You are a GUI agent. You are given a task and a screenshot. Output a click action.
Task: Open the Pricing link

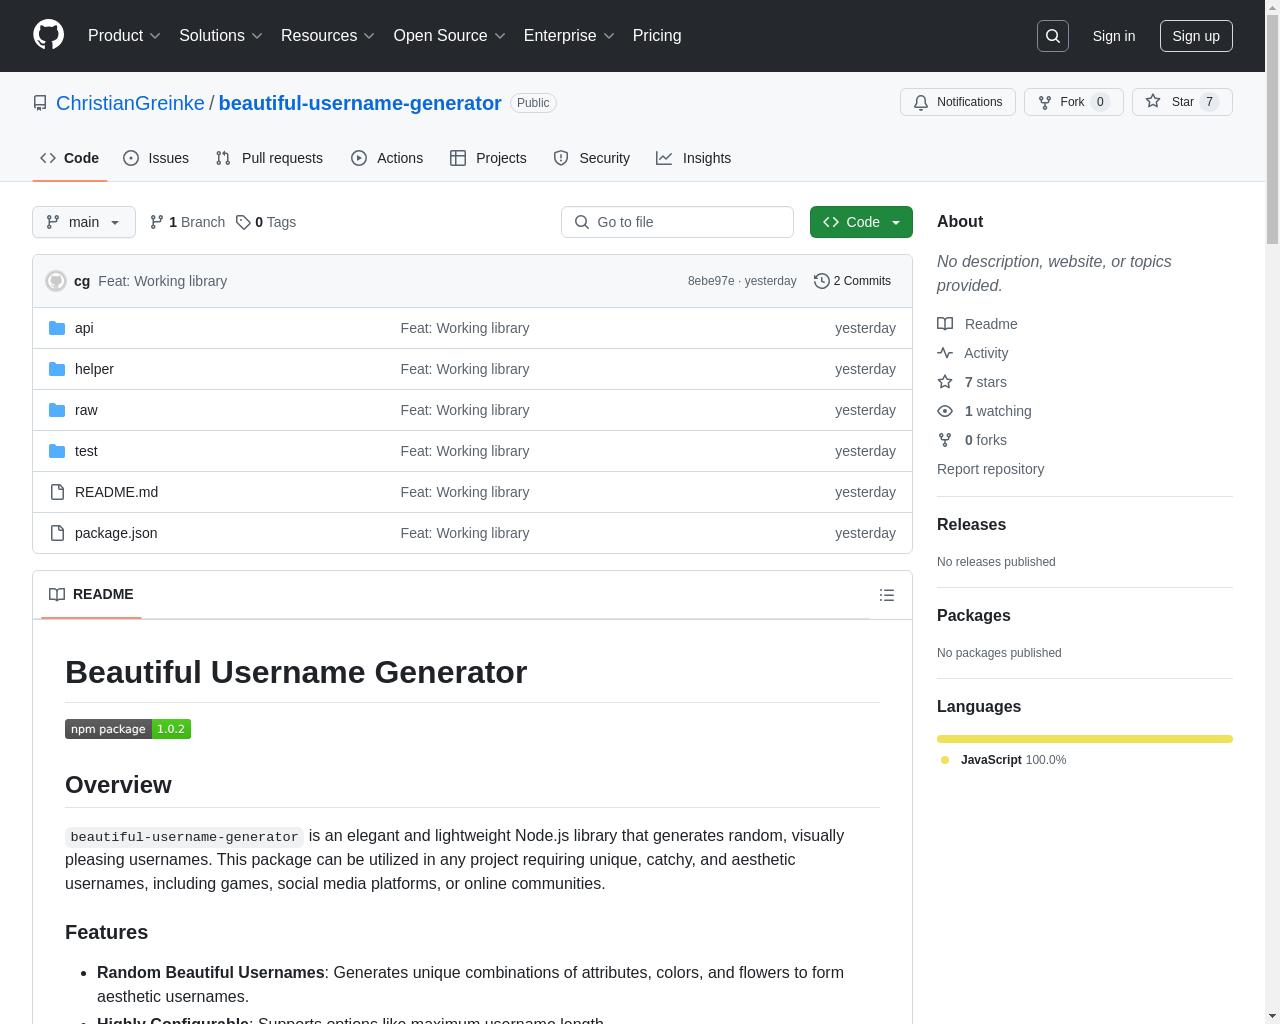(657, 36)
